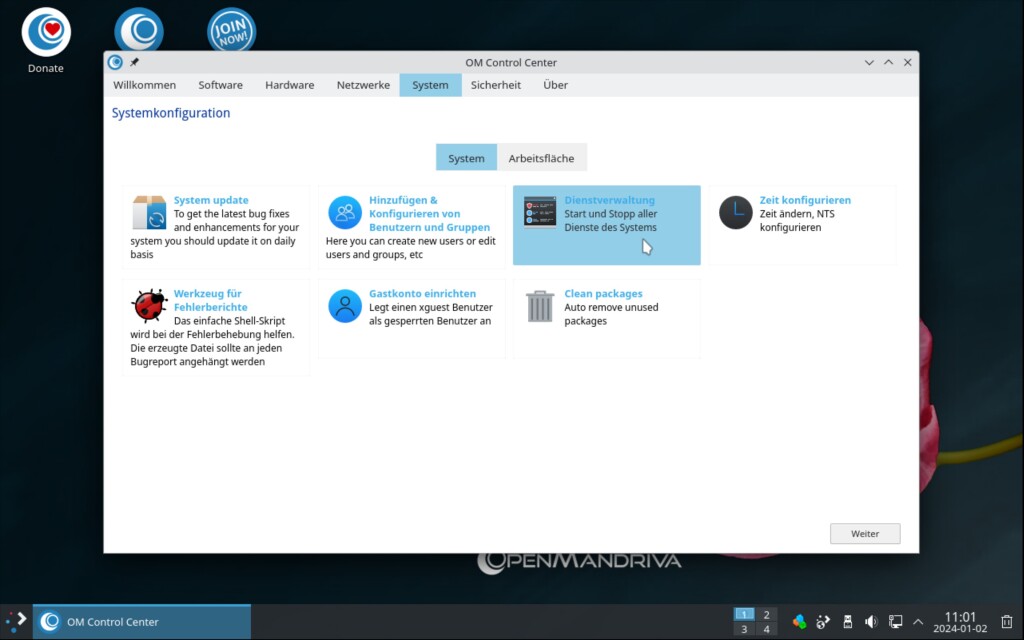Open the trash icon in the taskbar corner
The height and width of the screenshot is (640, 1024).
coord(1007,622)
